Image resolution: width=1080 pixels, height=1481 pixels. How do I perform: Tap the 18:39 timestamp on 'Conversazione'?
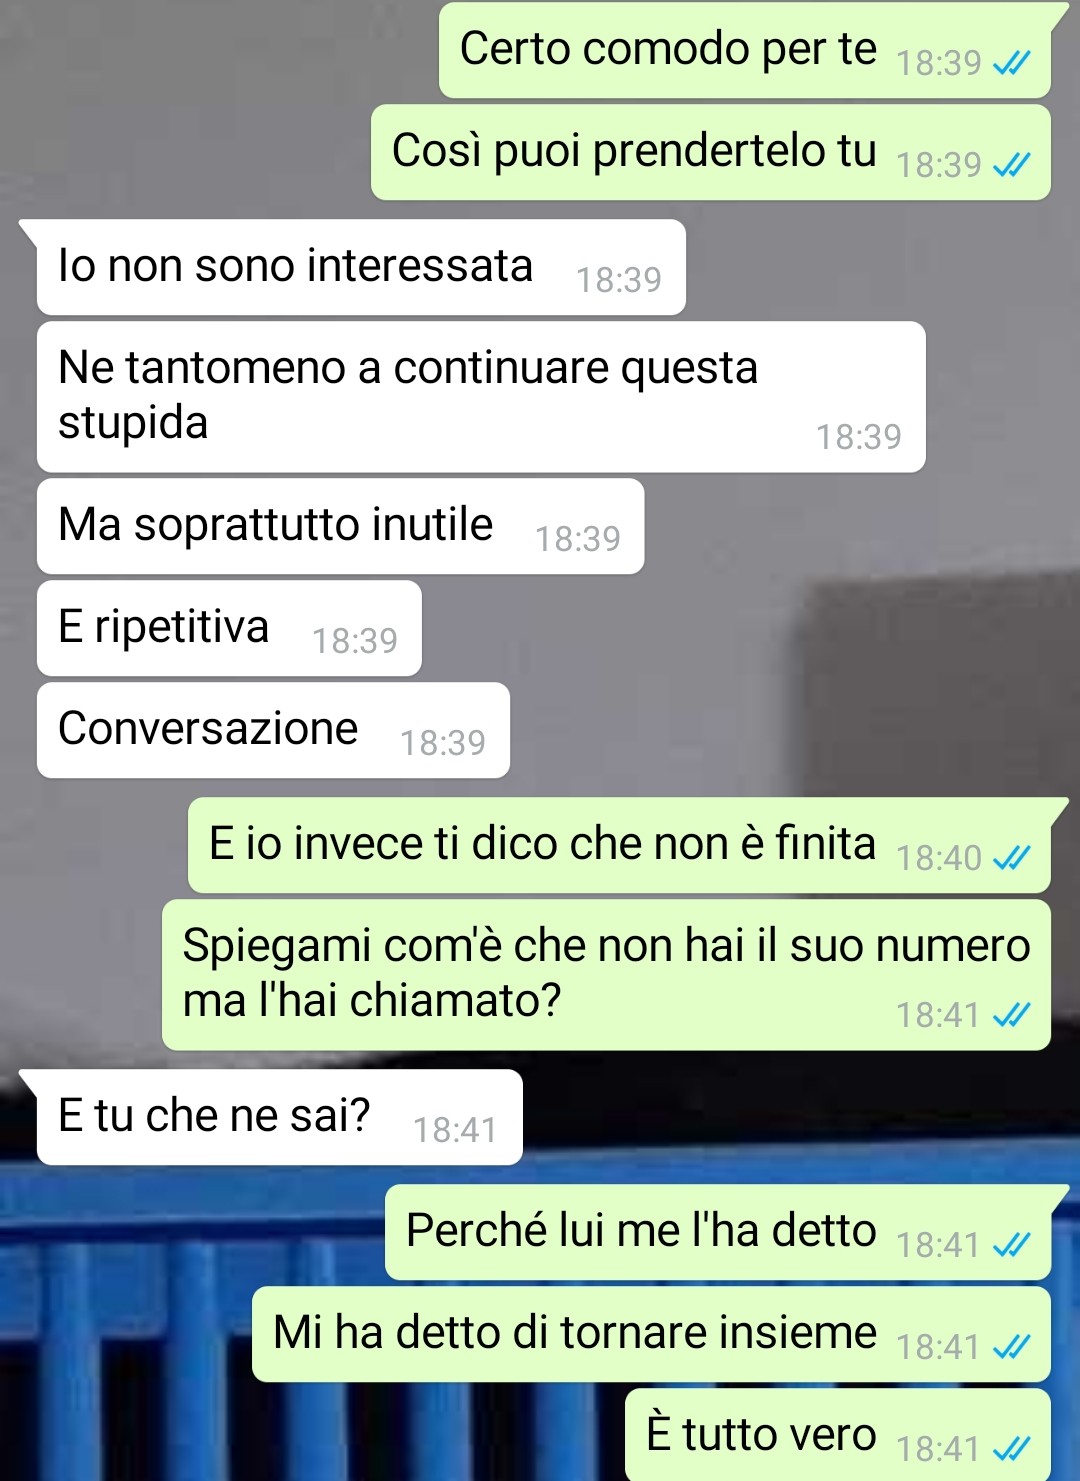[443, 743]
